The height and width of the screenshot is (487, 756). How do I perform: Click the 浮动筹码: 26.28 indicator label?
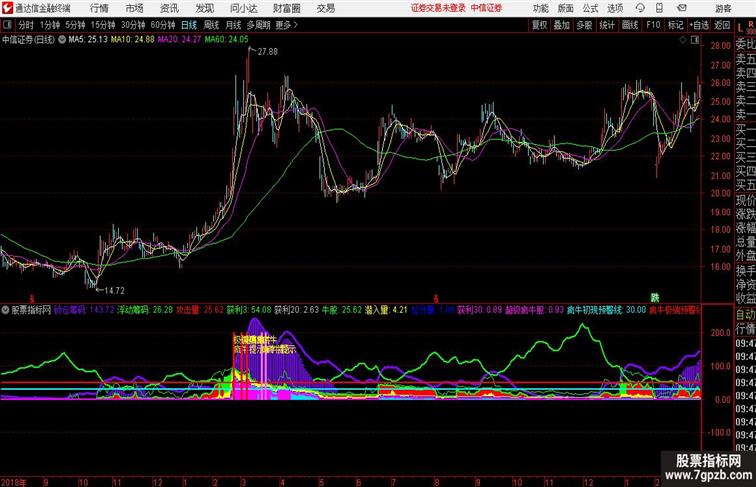tap(145, 310)
